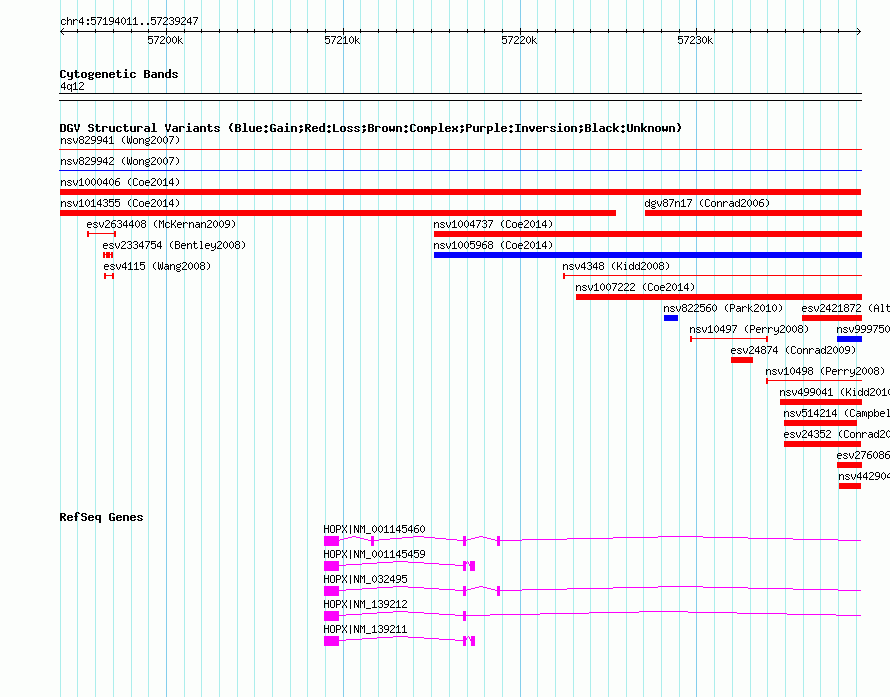Click the 57230k ruler tick label
890x697 pixels.
(695, 40)
